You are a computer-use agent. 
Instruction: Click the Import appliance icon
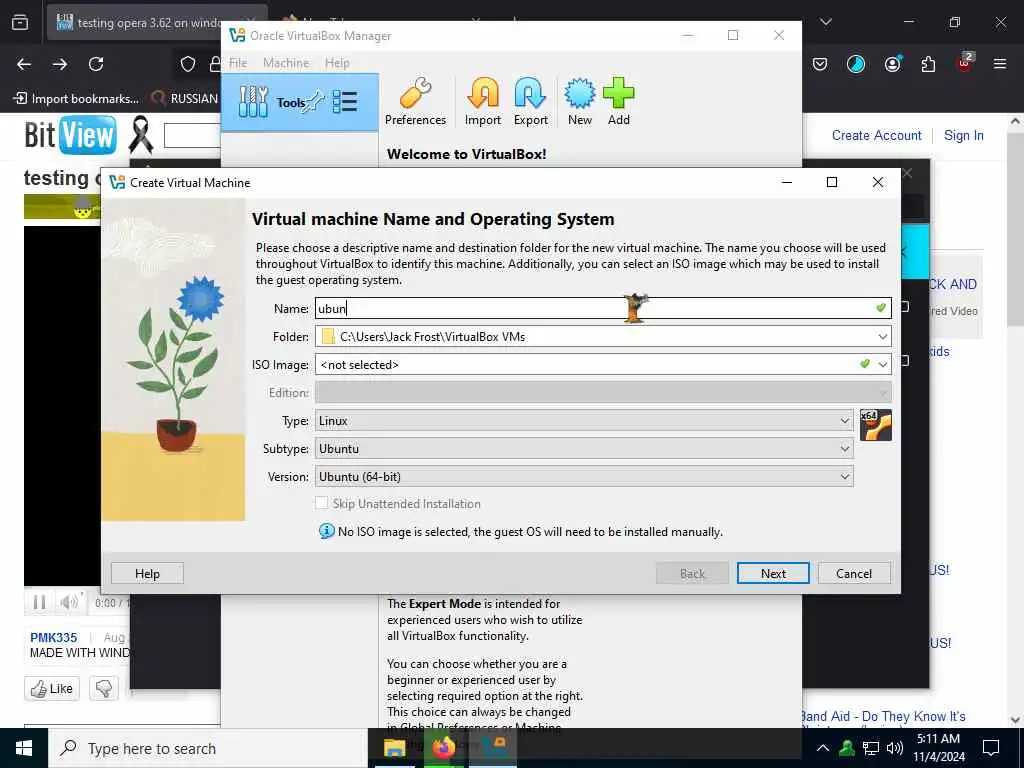[x=483, y=93]
